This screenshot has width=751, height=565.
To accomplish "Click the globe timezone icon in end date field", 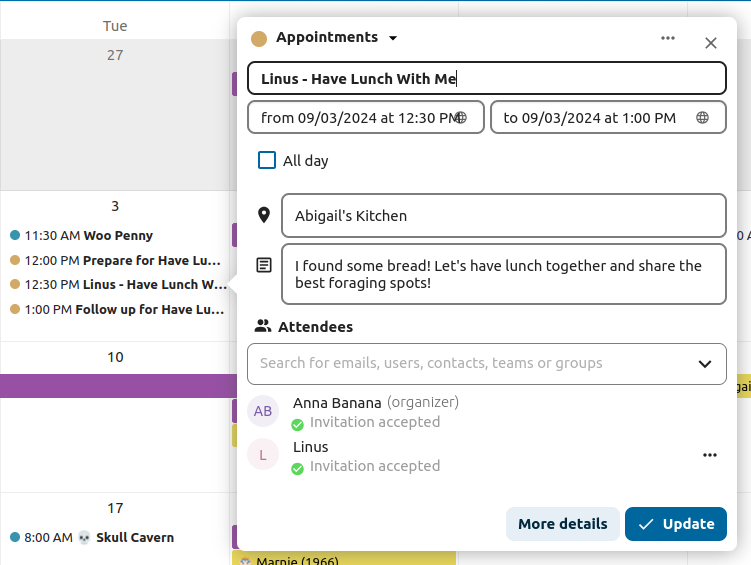I will coord(703,118).
